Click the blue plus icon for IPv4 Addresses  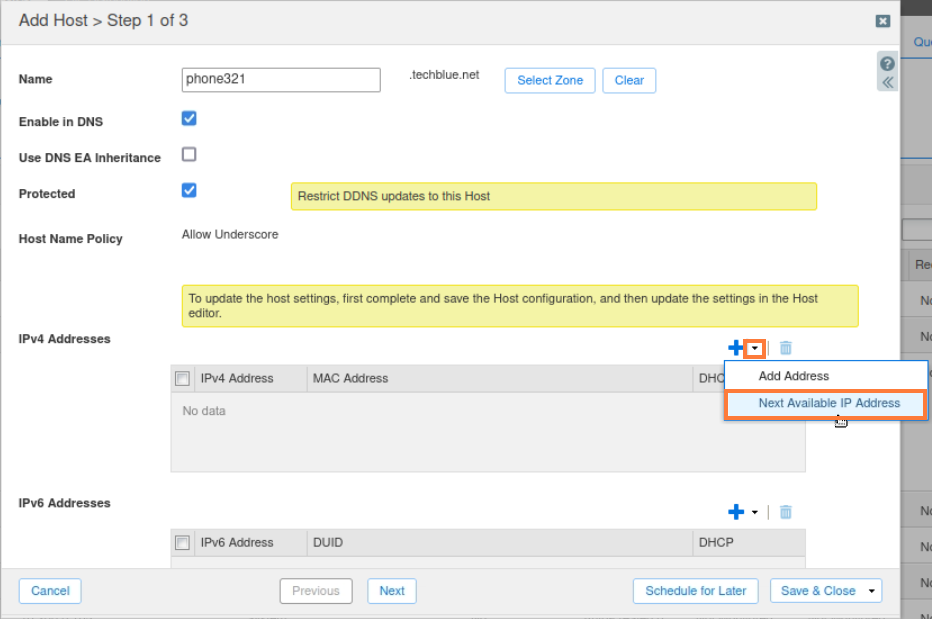pos(736,348)
